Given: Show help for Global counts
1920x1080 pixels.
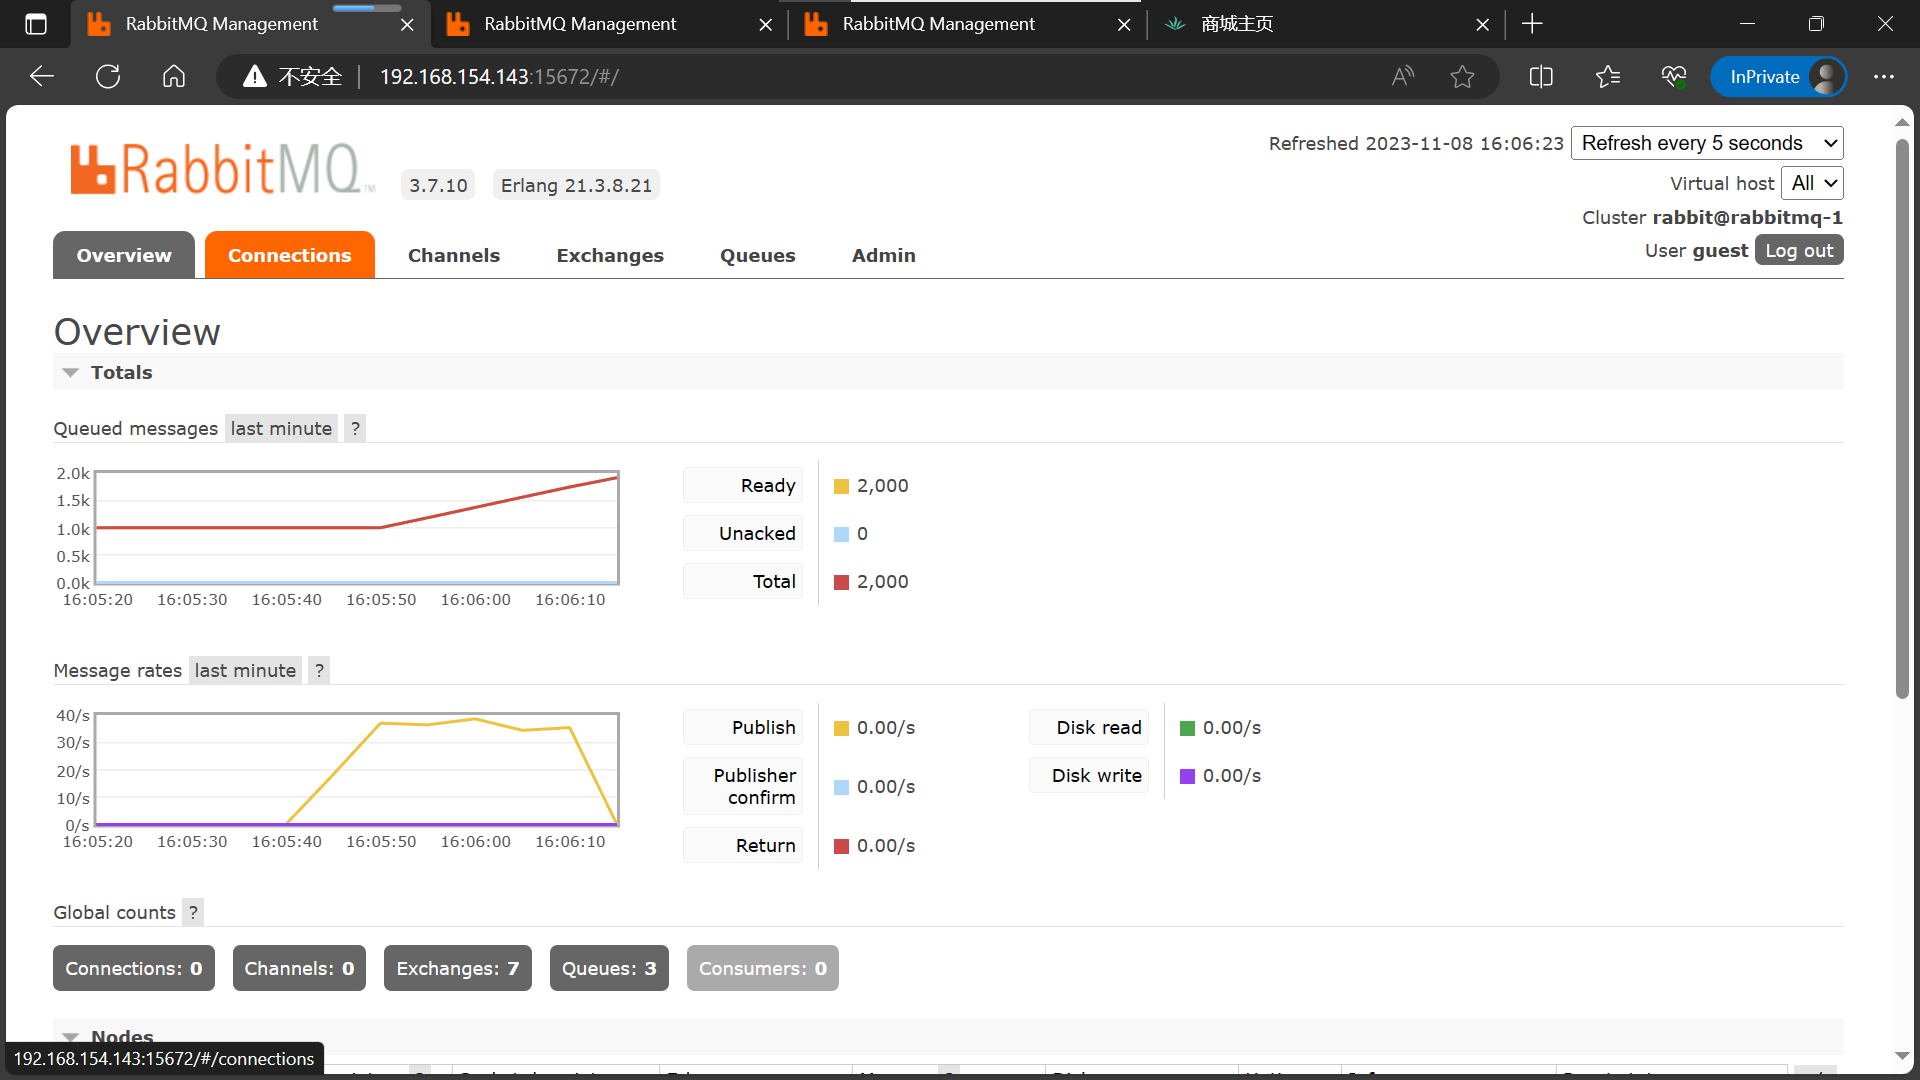Looking at the screenshot, I should (x=193, y=912).
